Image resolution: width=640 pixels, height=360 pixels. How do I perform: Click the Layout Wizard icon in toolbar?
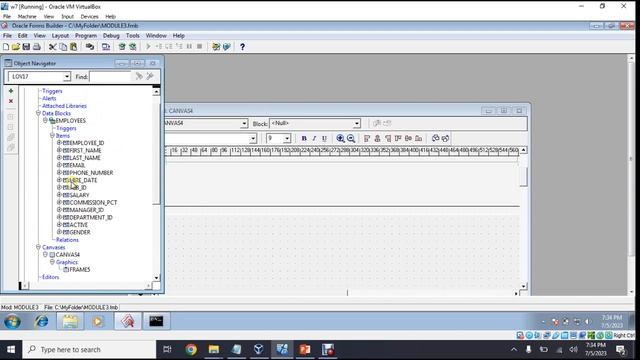pos(227,47)
